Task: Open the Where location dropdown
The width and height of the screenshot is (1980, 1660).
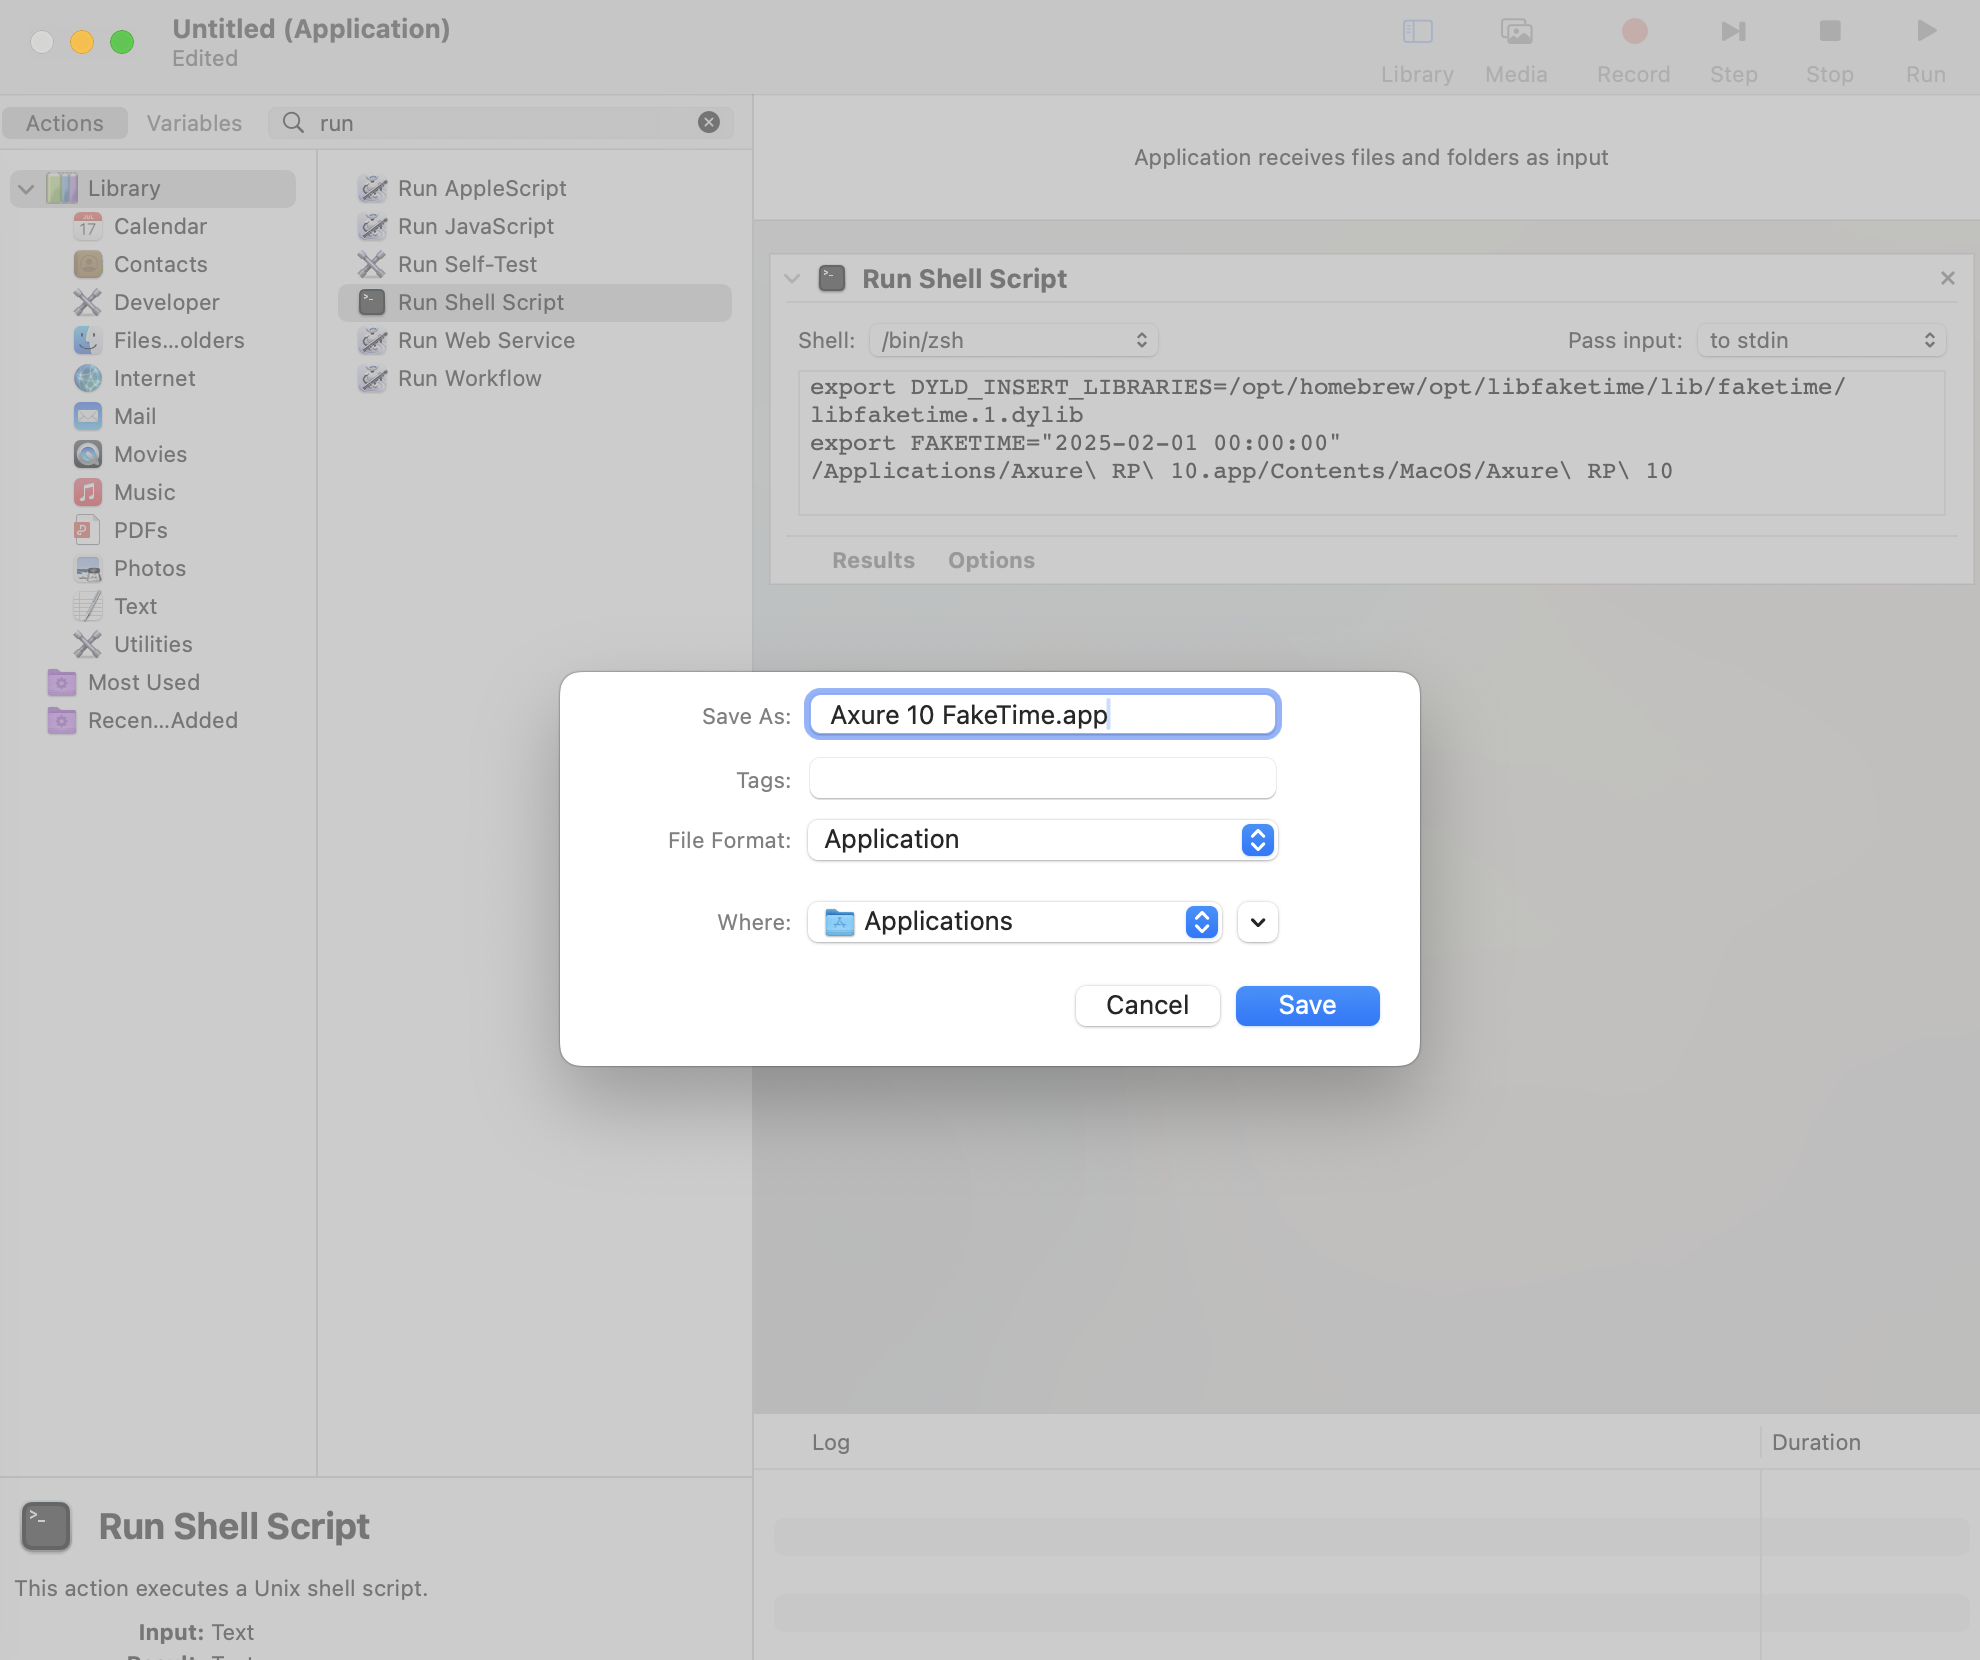Action: 1014,922
